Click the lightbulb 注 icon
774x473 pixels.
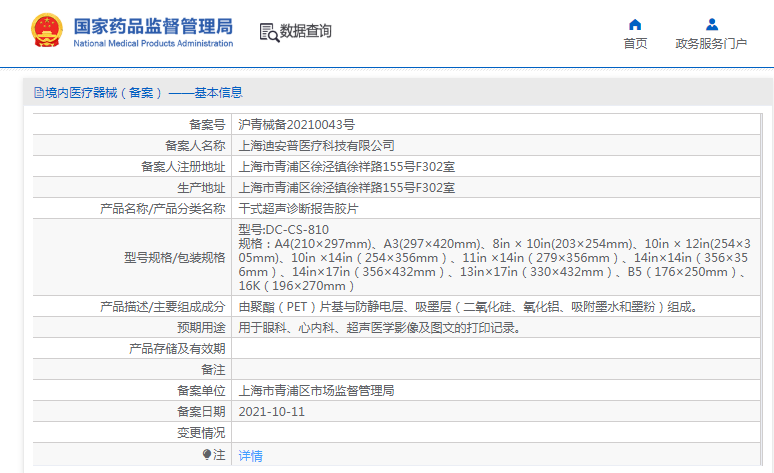coord(207,454)
